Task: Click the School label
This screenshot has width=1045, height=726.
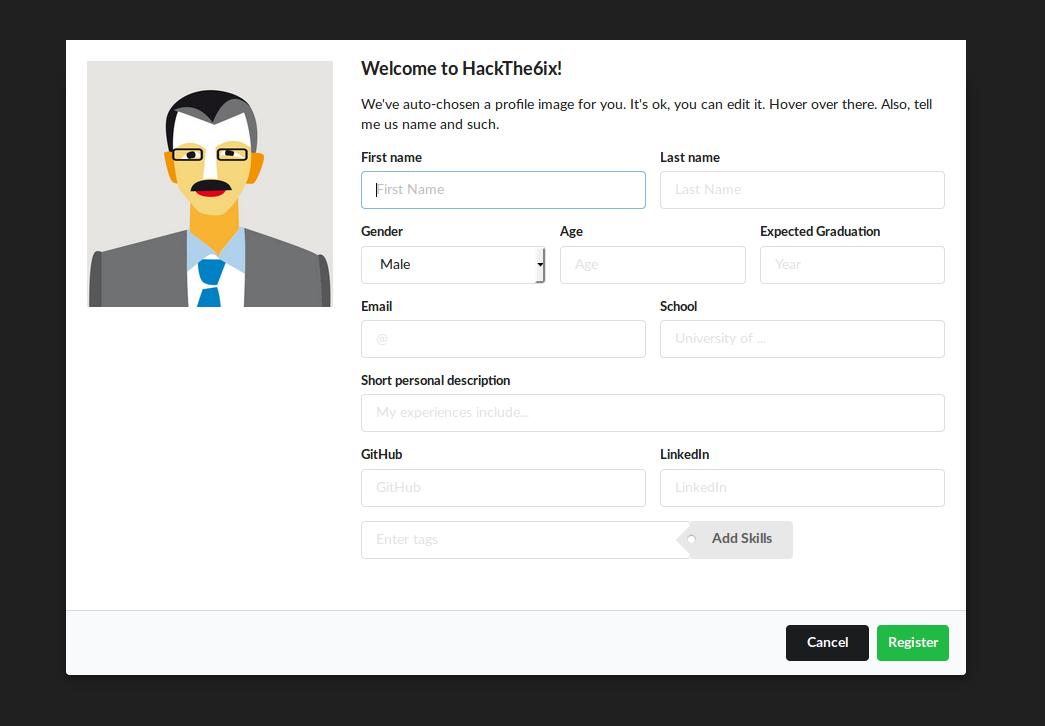Action: tap(678, 306)
